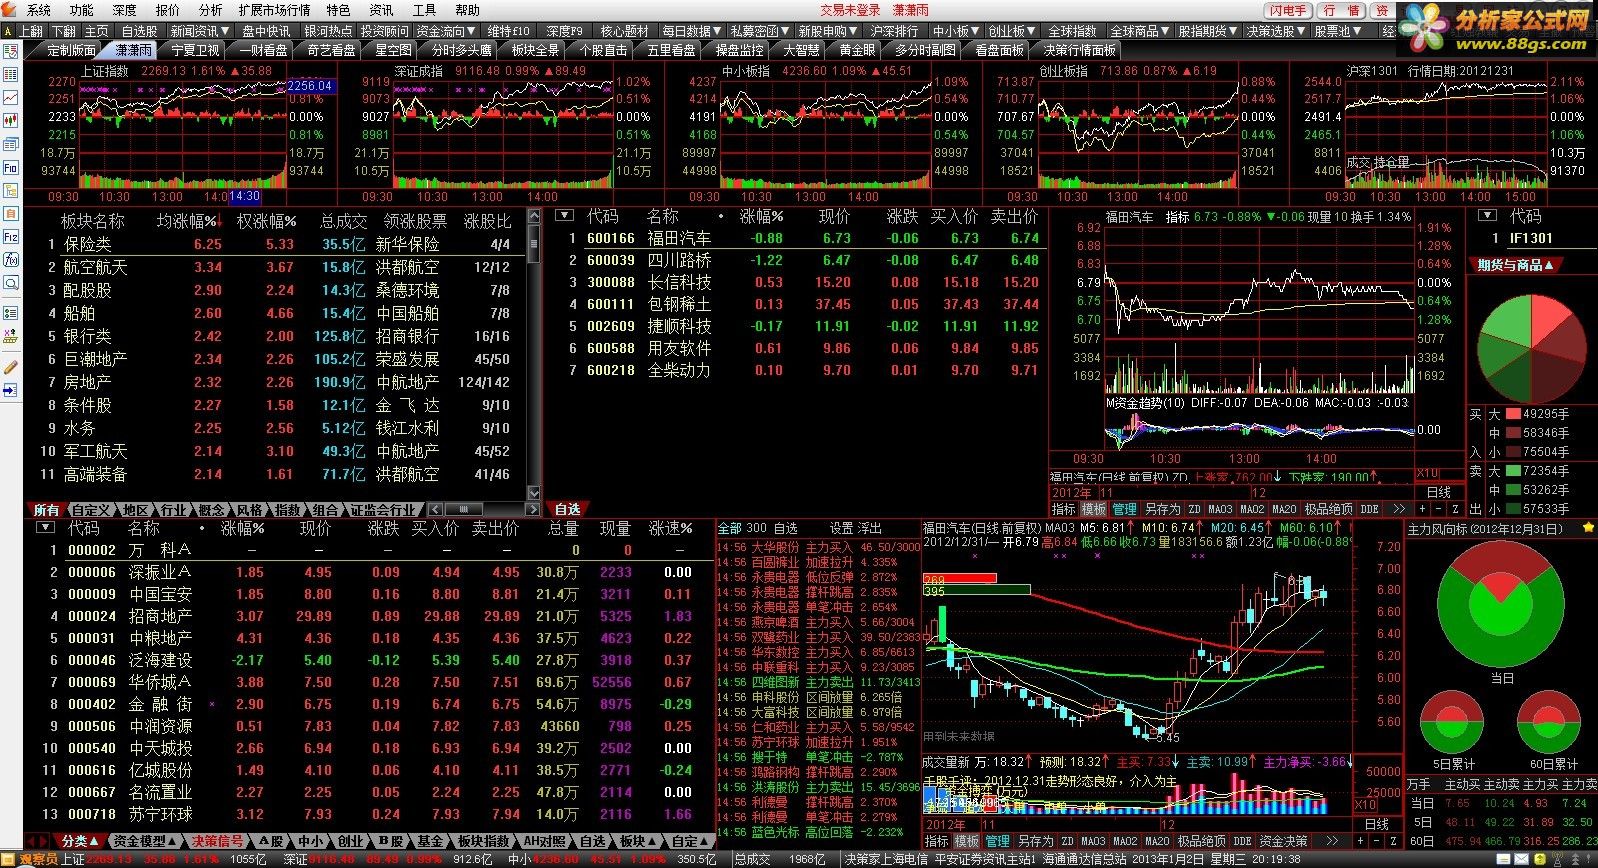Click the F12 sidebar icon
The image size is (1598, 868).
[10, 237]
